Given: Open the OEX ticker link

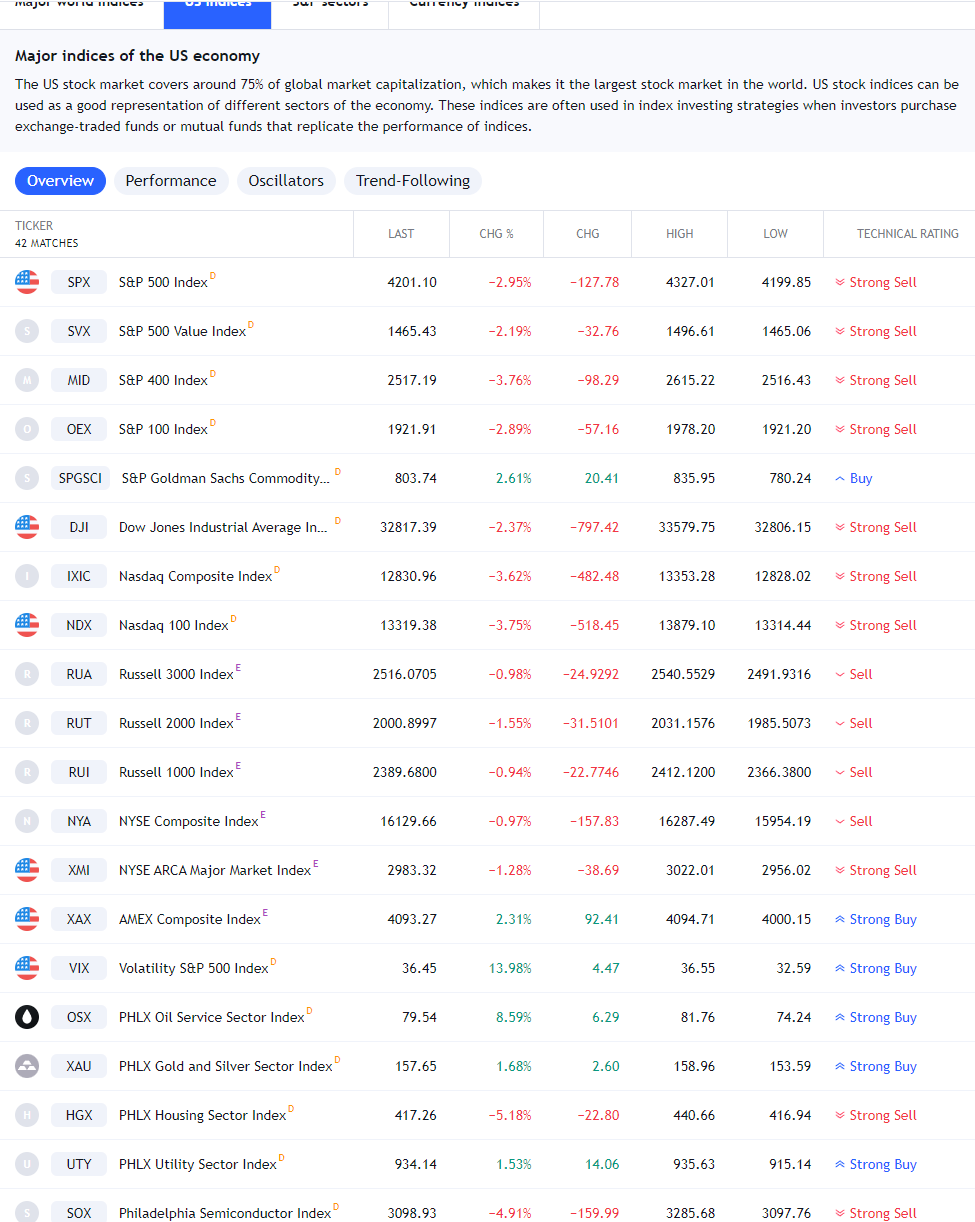Looking at the screenshot, I should 79,429.
